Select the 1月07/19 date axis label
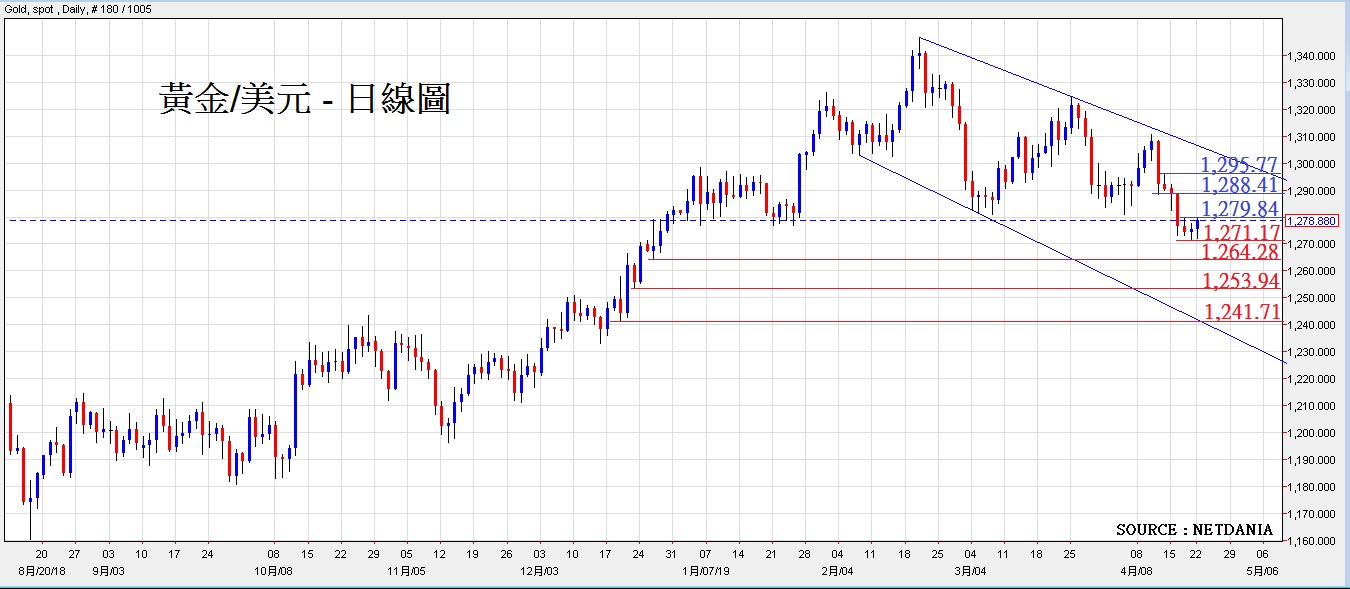The width and height of the screenshot is (1350, 589). pos(705,570)
